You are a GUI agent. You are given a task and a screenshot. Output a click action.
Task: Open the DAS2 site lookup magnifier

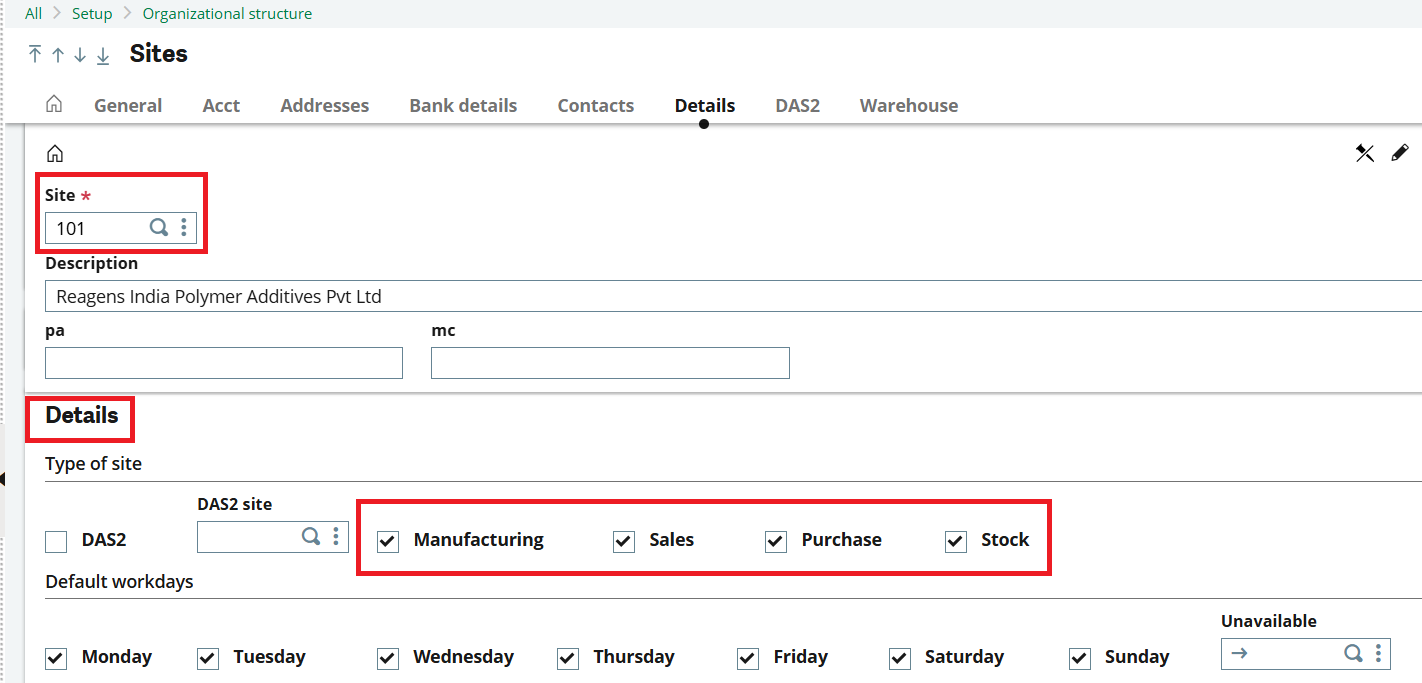[x=311, y=536]
